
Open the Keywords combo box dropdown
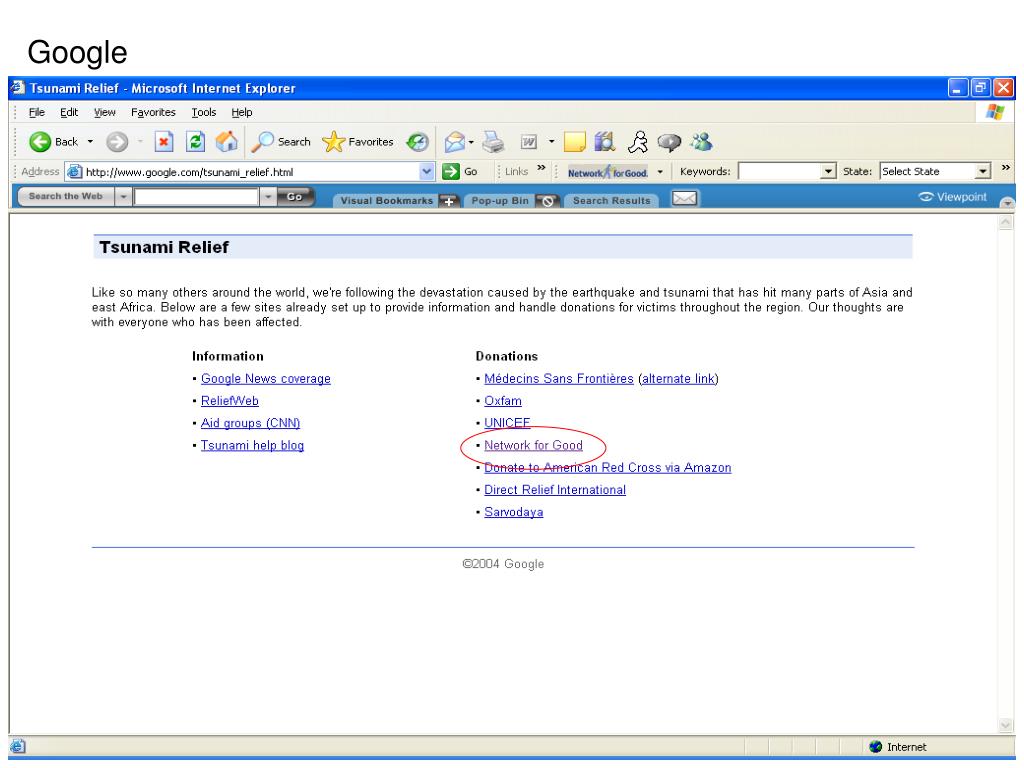click(828, 172)
